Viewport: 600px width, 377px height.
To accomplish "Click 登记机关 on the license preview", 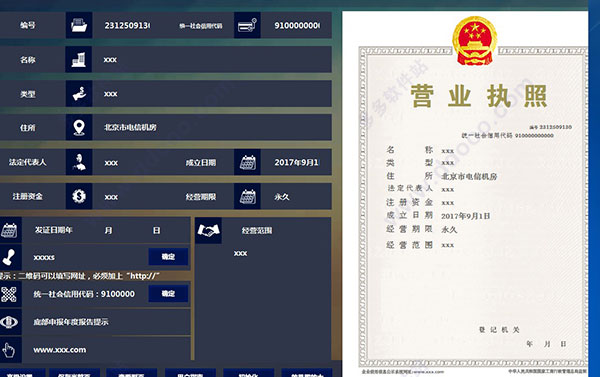I will click(x=499, y=330).
